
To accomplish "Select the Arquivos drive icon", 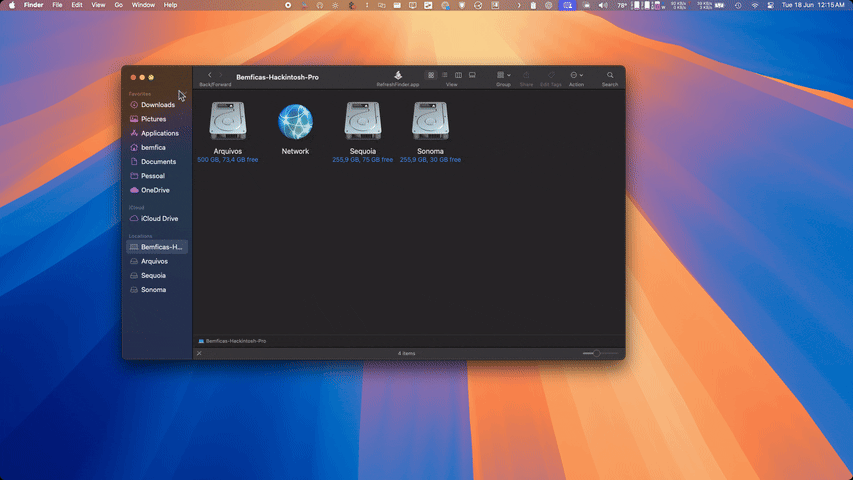I will [x=228, y=121].
